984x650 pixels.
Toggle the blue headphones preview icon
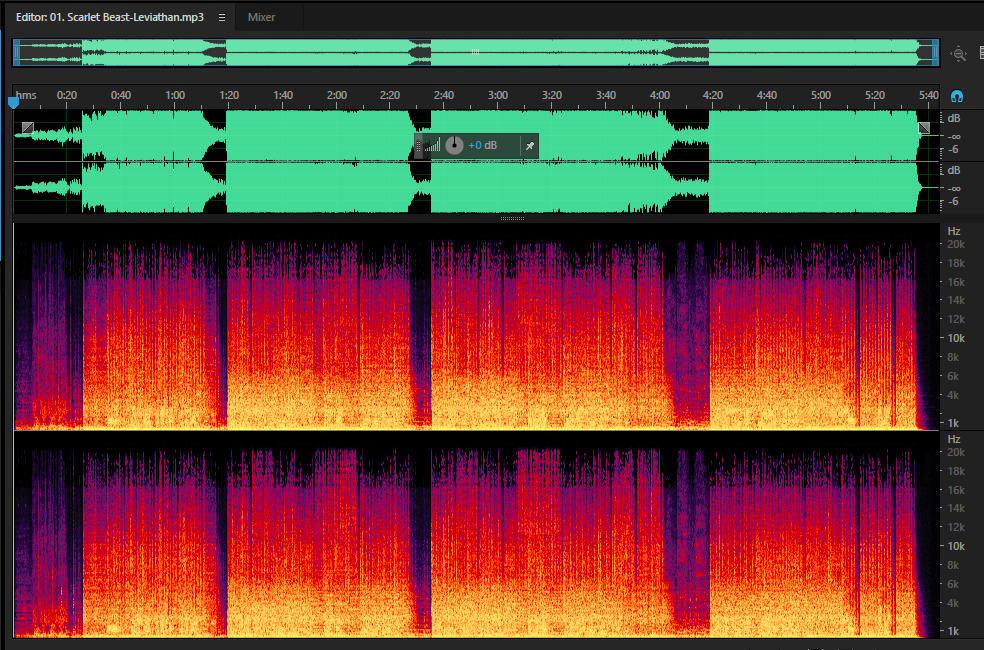(x=956, y=96)
